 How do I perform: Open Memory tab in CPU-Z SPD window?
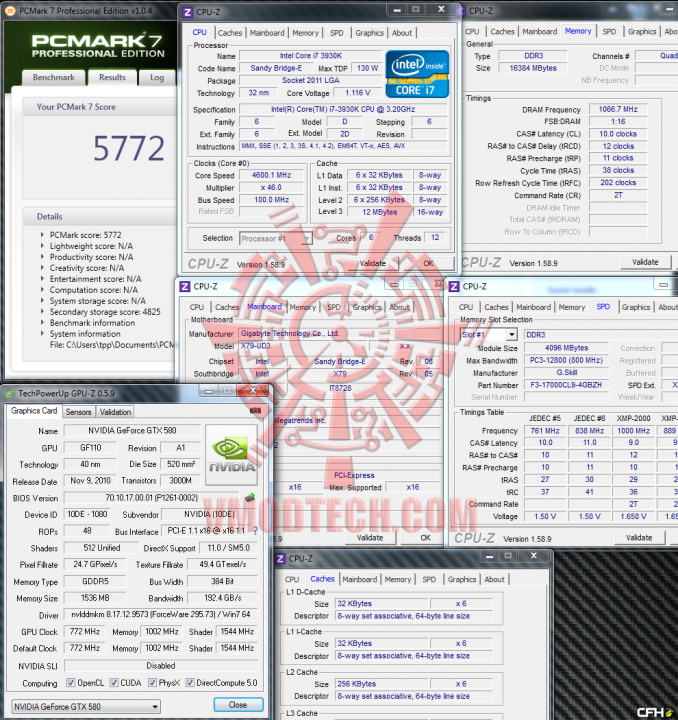point(572,307)
